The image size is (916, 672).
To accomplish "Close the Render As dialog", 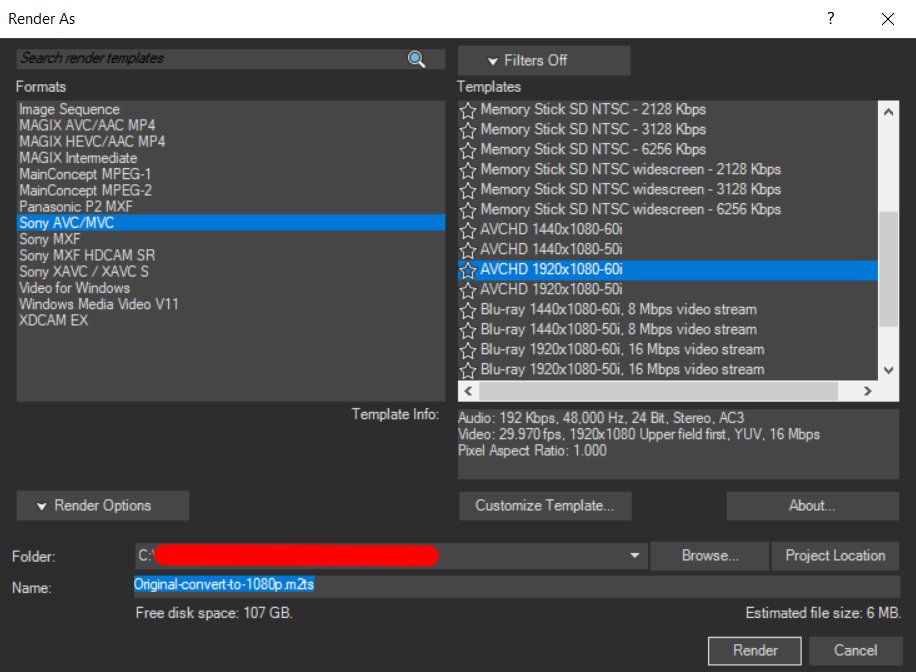I will (x=887, y=19).
